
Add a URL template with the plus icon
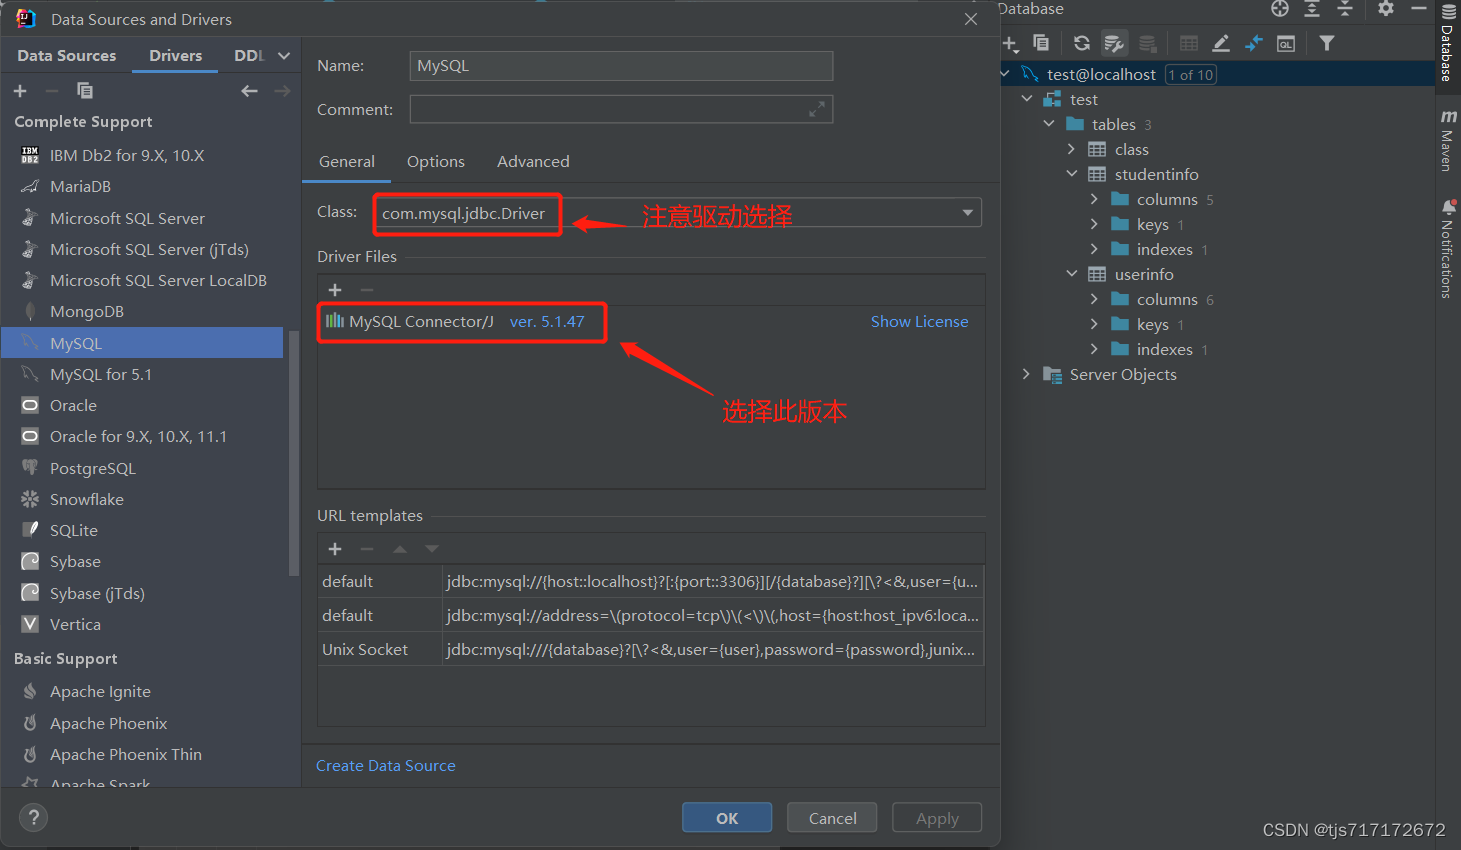click(x=335, y=549)
